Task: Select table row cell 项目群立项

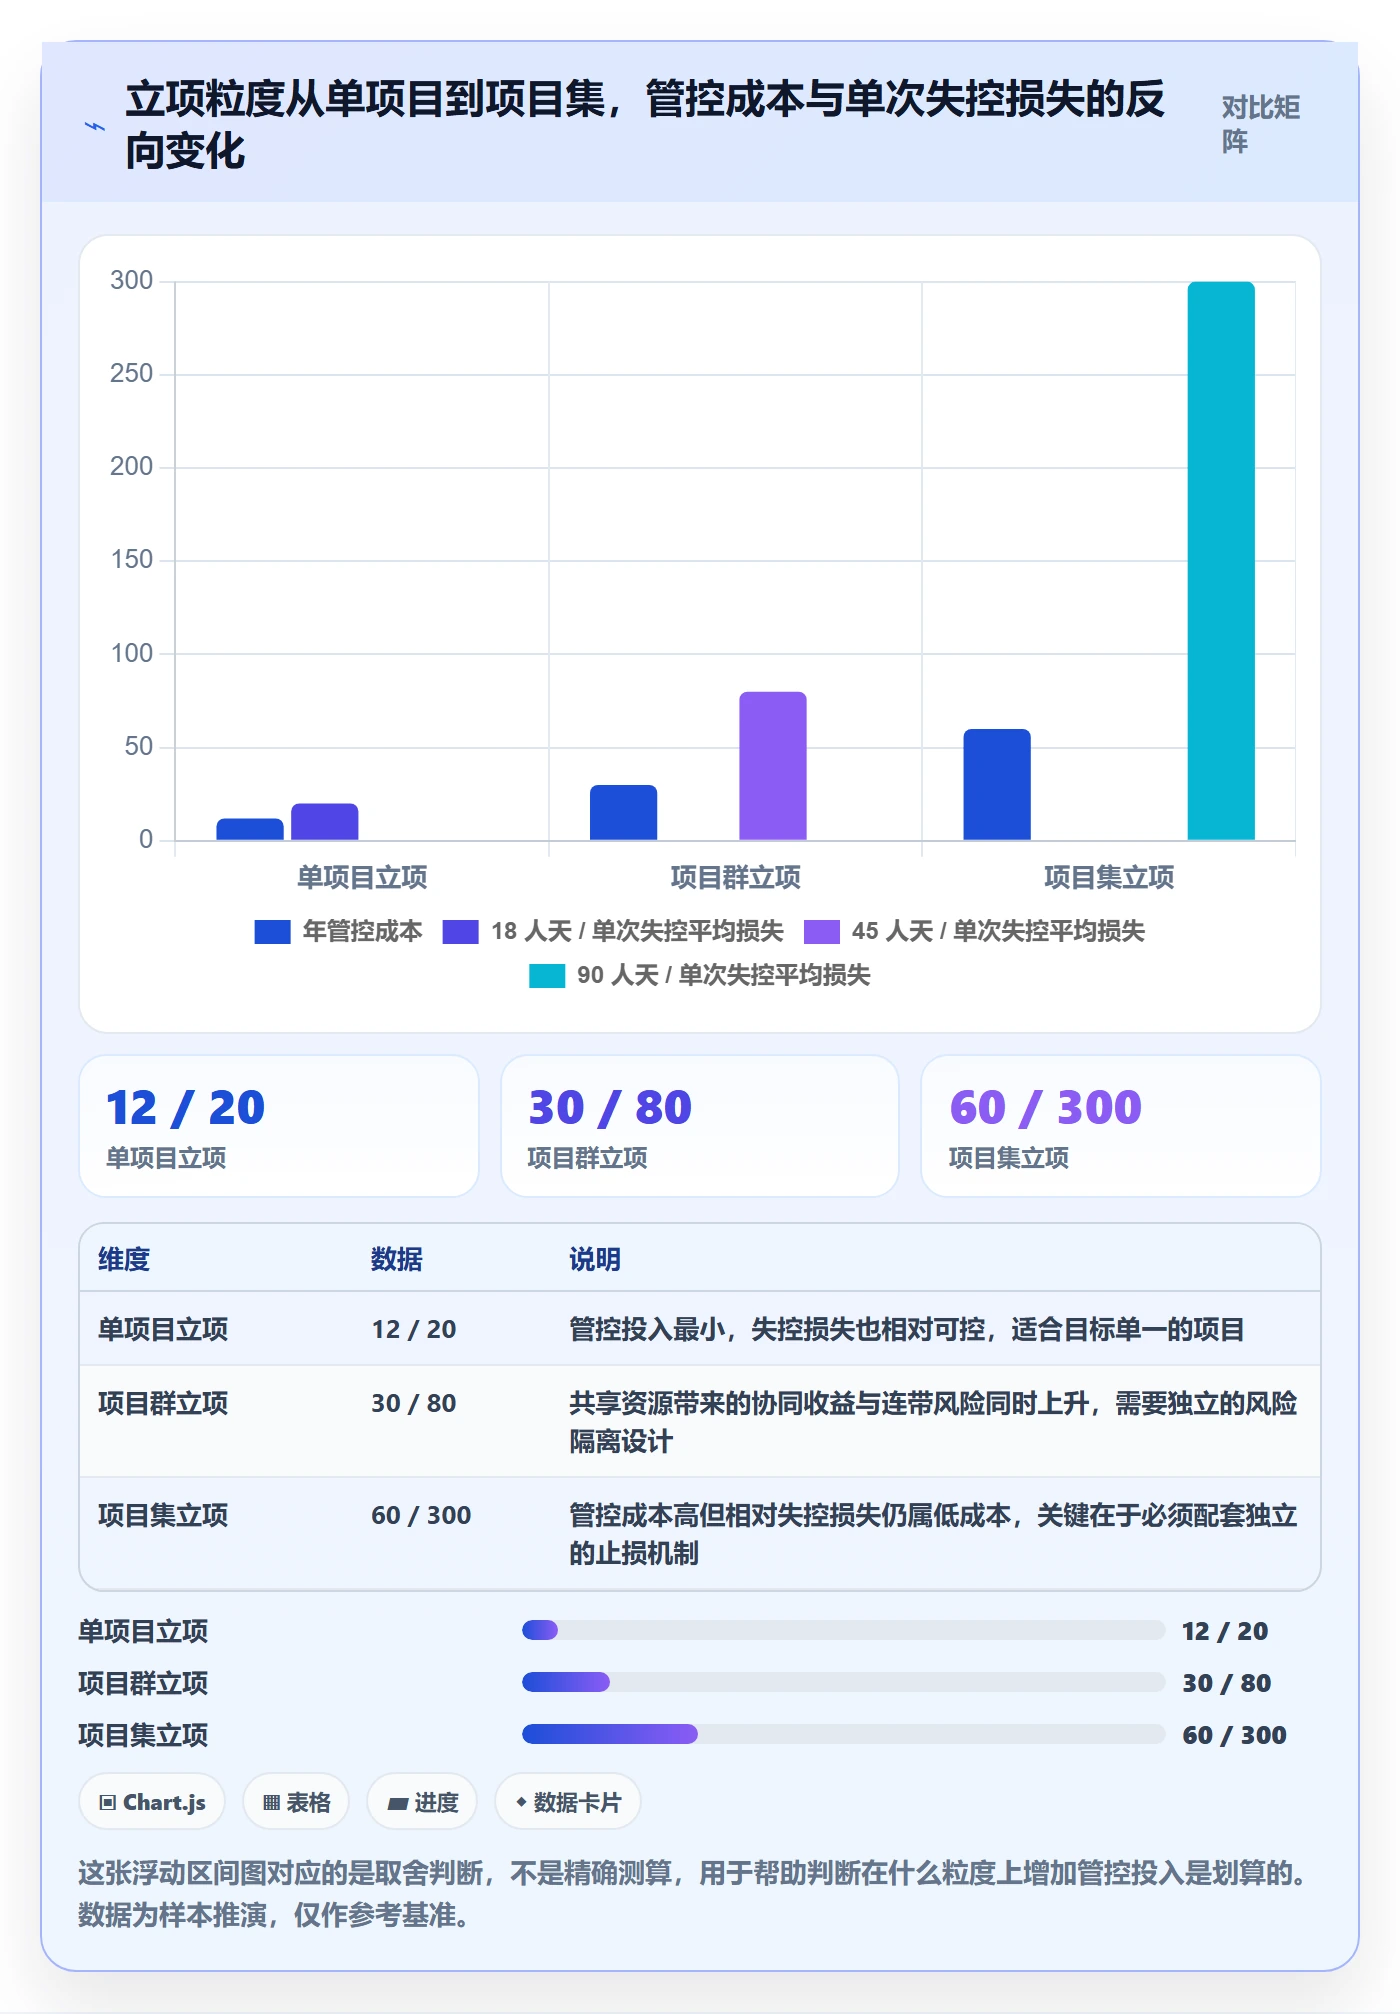Action: (x=163, y=1404)
